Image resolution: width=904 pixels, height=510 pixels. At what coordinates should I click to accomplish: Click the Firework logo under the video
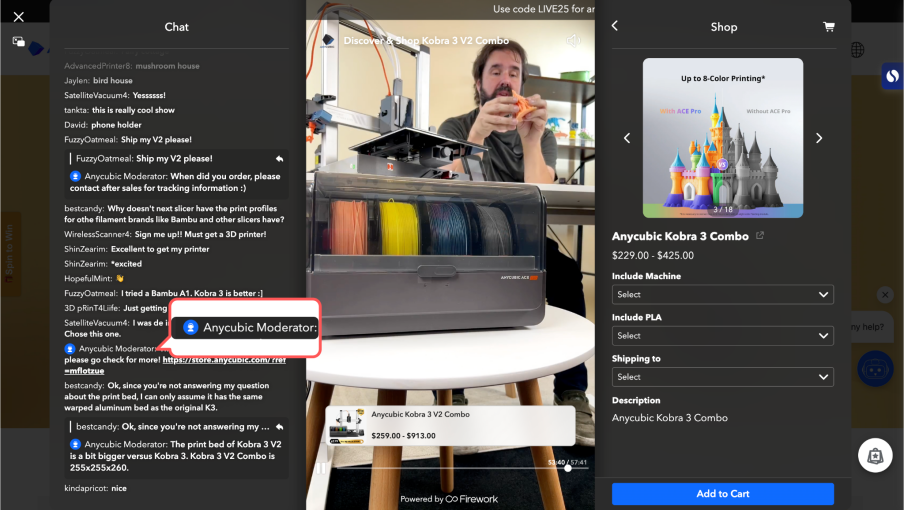(472, 499)
